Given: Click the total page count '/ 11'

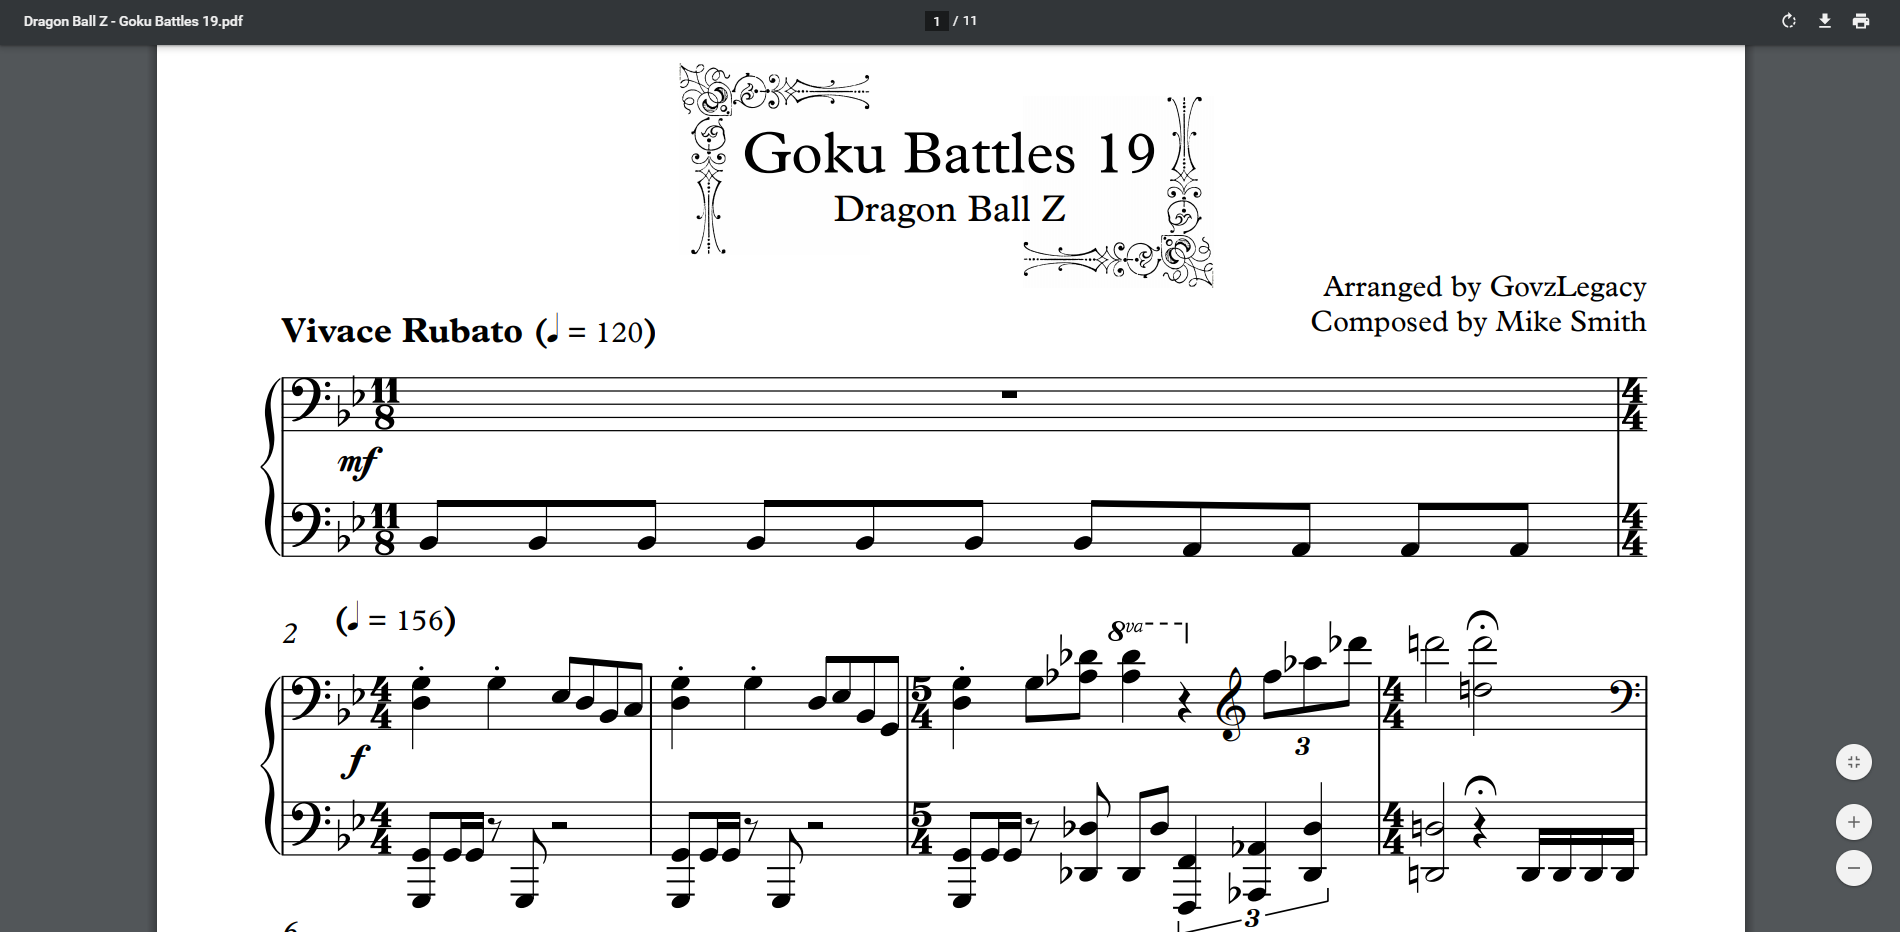Looking at the screenshot, I should click(965, 21).
